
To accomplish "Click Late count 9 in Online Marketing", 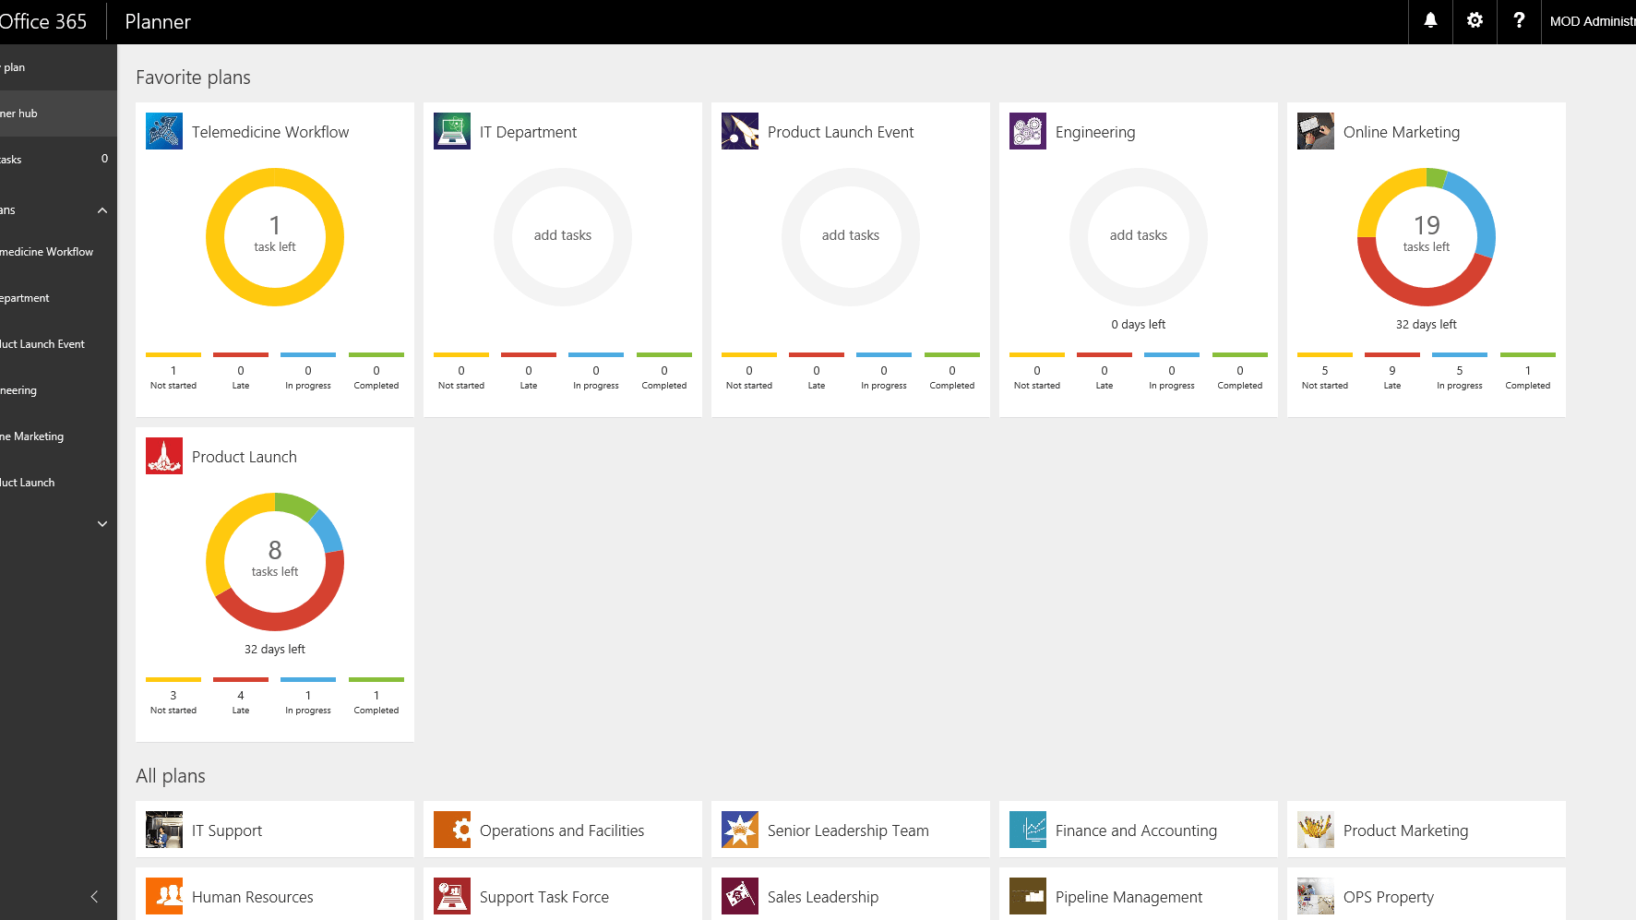I will (1392, 371).
